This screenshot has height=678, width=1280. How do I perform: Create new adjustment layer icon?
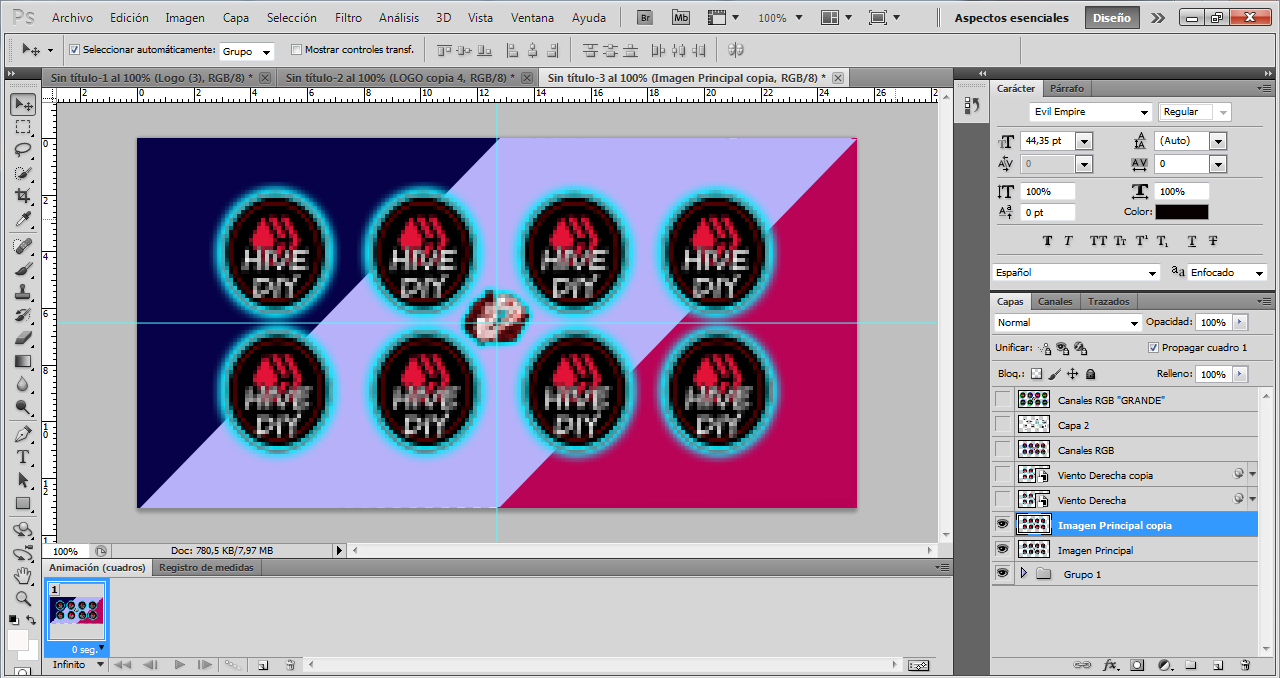(x=1164, y=665)
